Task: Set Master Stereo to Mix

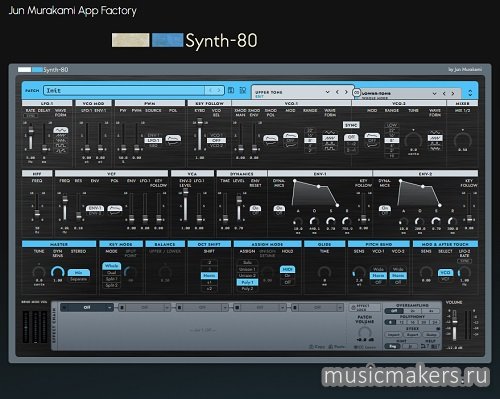Action: click(x=78, y=273)
